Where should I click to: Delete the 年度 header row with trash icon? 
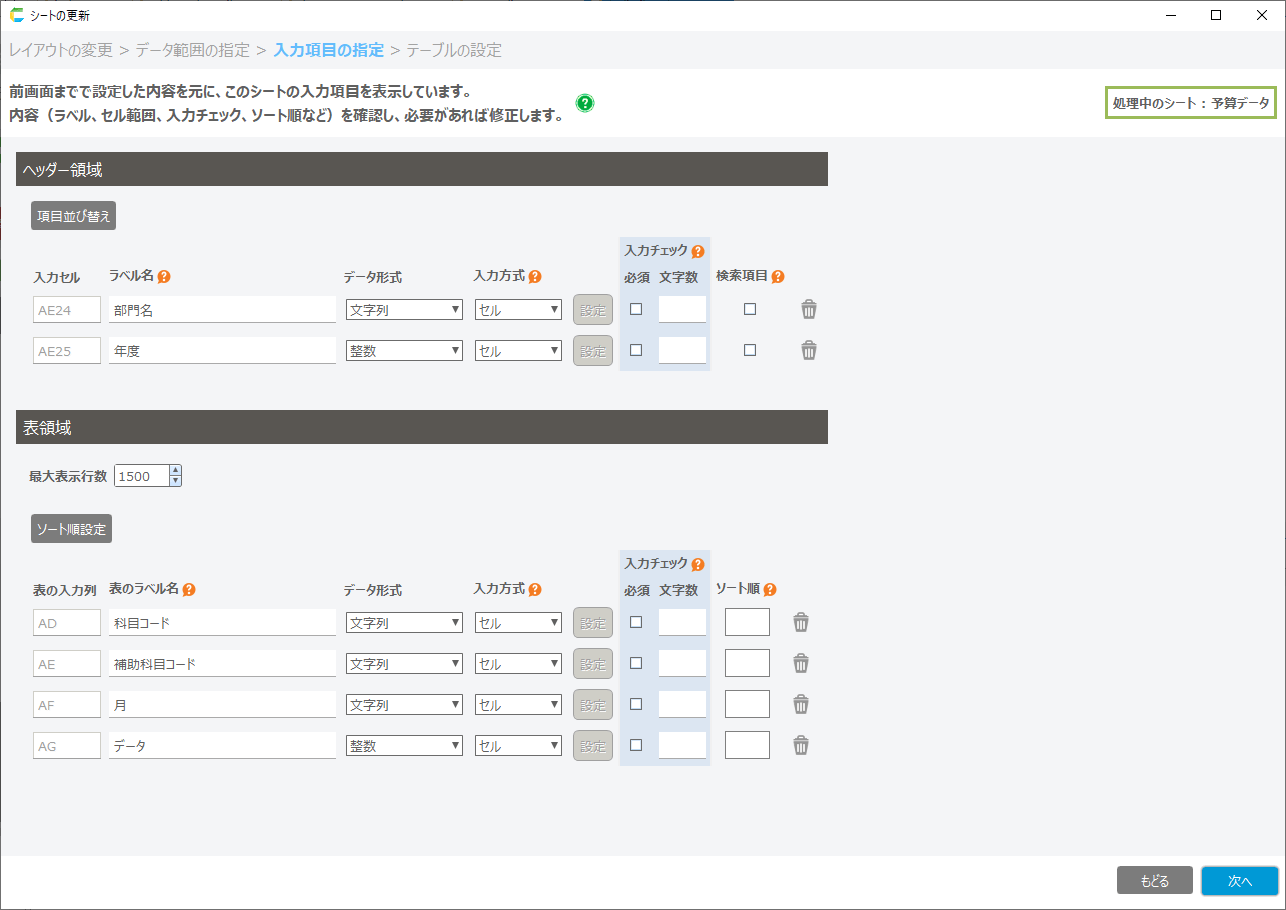pyautogui.click(x=809, y=351)
